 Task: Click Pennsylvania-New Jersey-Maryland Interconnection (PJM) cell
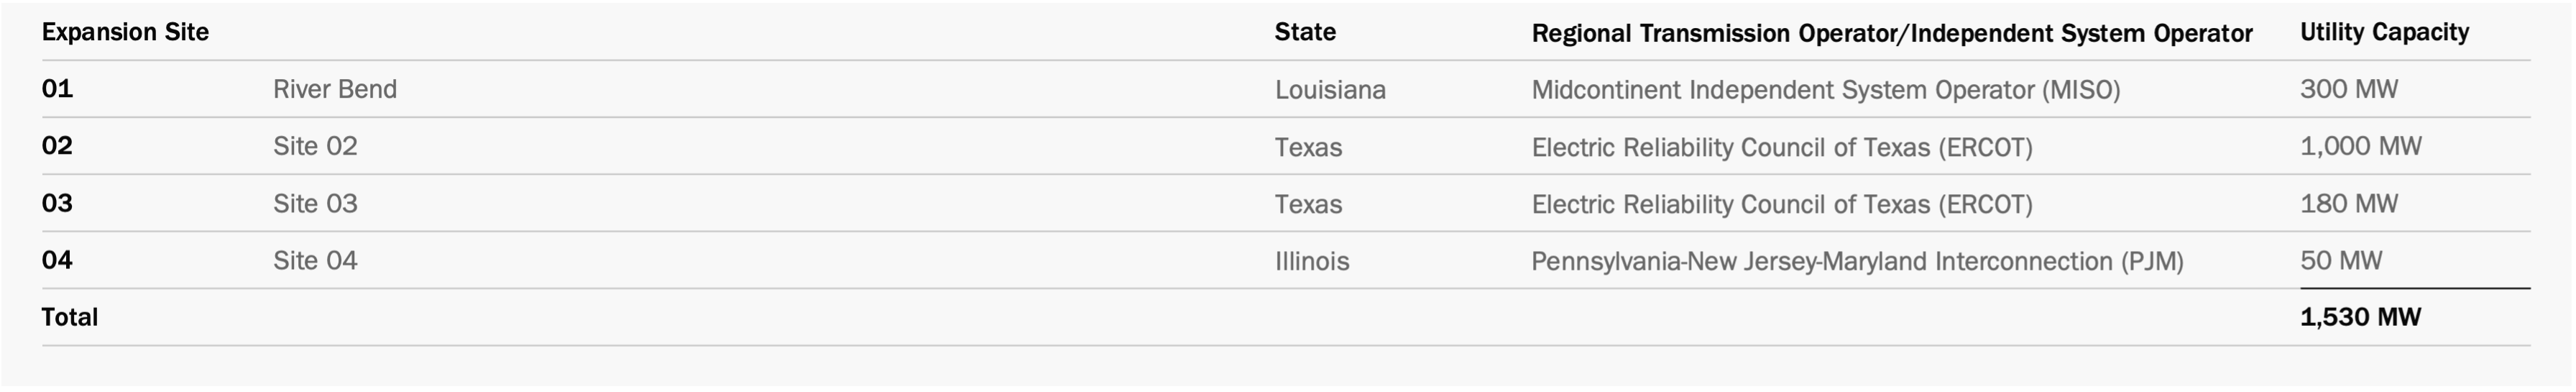[1857, 262]
